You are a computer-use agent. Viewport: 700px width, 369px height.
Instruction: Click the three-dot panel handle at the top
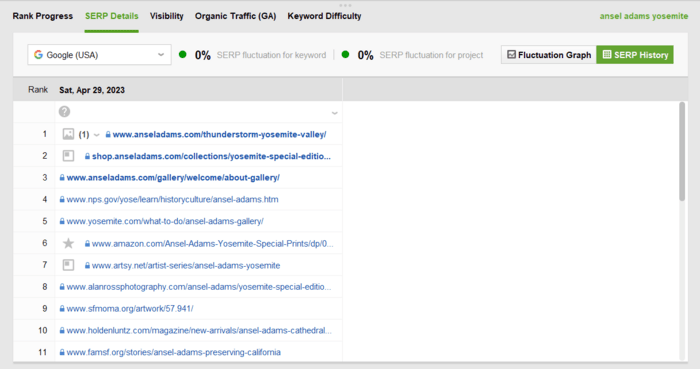pyautogui.click(x=345, y=5)
